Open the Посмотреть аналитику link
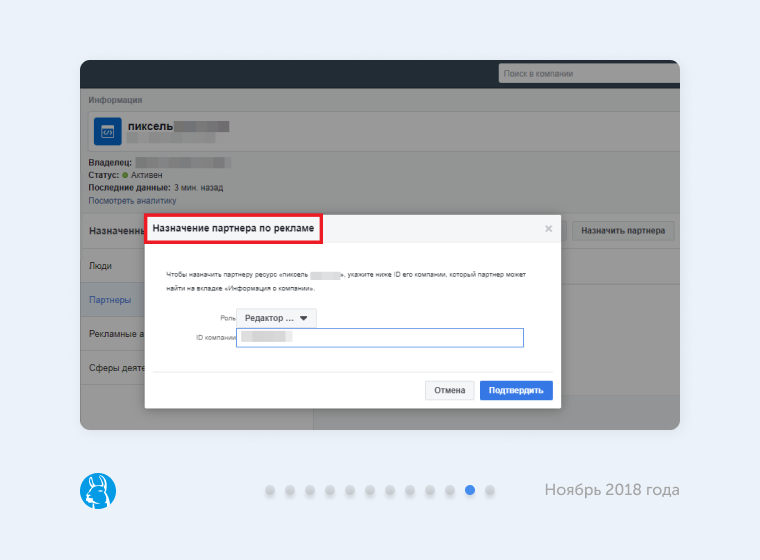 coord(132,200)
